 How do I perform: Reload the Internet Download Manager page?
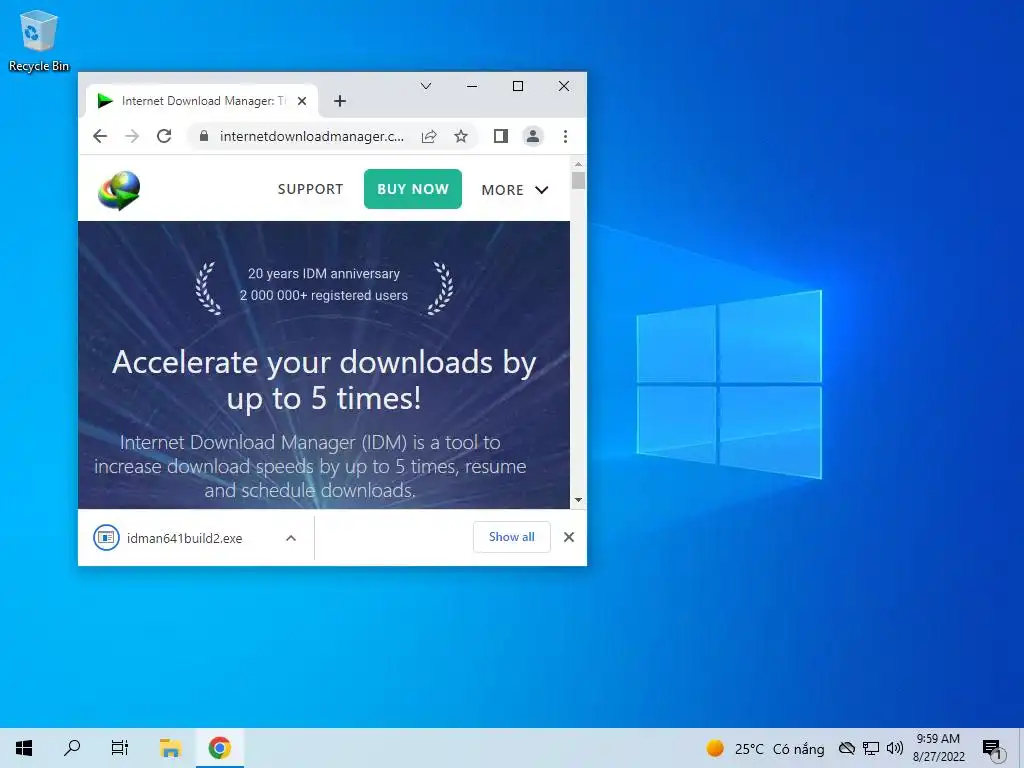tap(164, 136)
